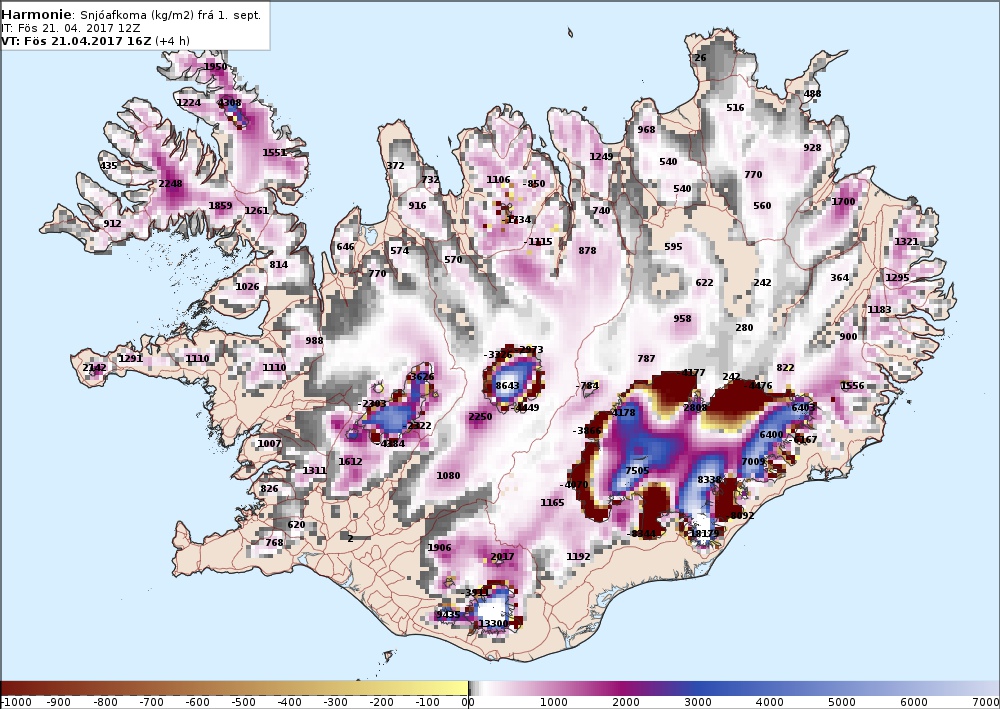Click the 1192 map value
This screenshot has height=709, width=1000.
click(578, 557)
